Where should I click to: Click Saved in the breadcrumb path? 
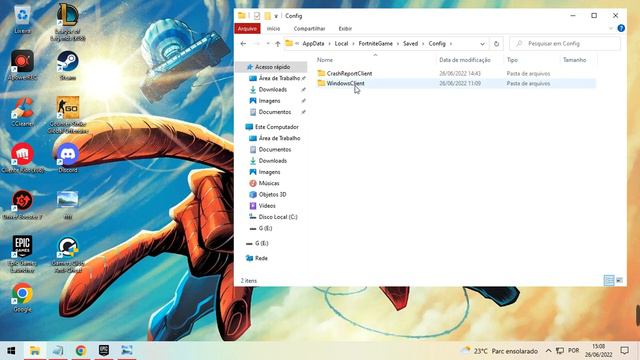coord(410,44)
